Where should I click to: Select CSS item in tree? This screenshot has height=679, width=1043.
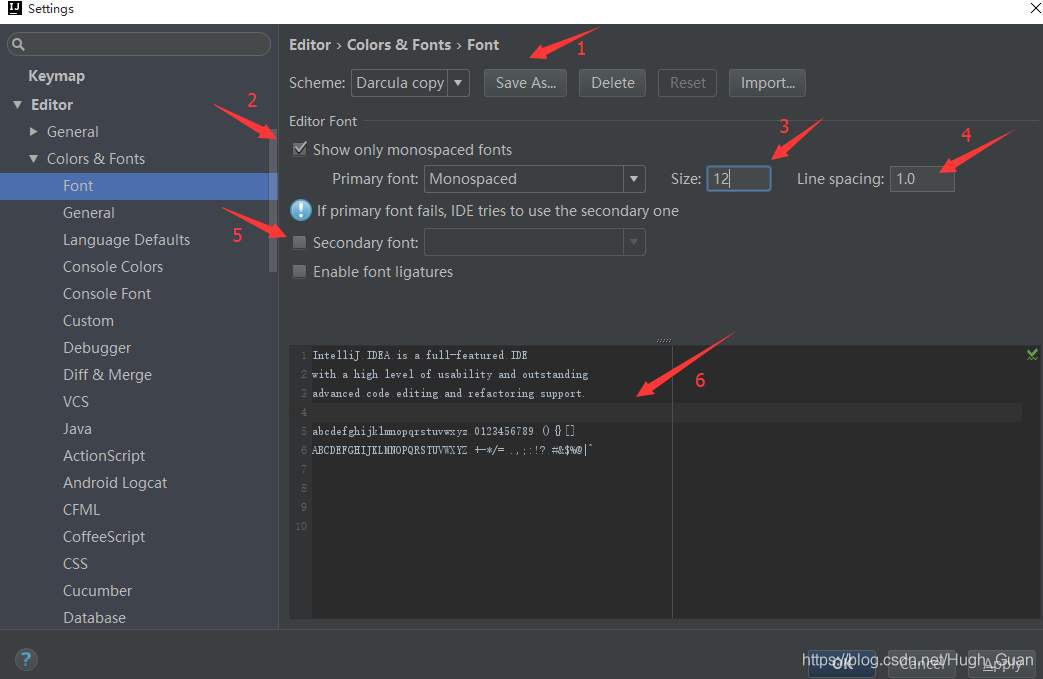75,564
